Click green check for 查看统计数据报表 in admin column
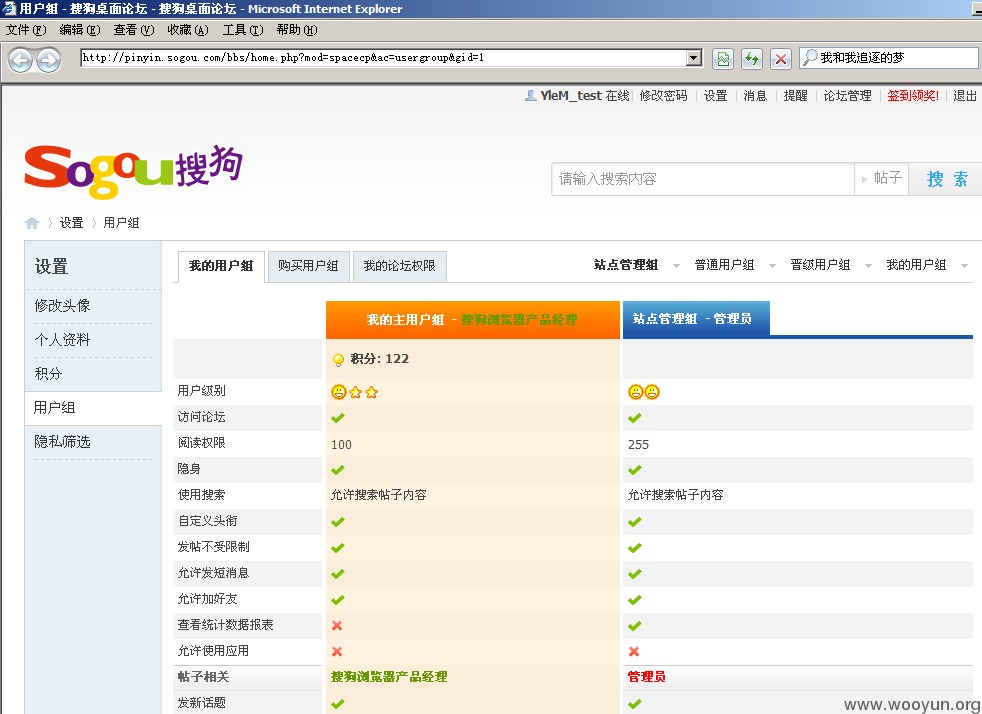 pos(634,625)
